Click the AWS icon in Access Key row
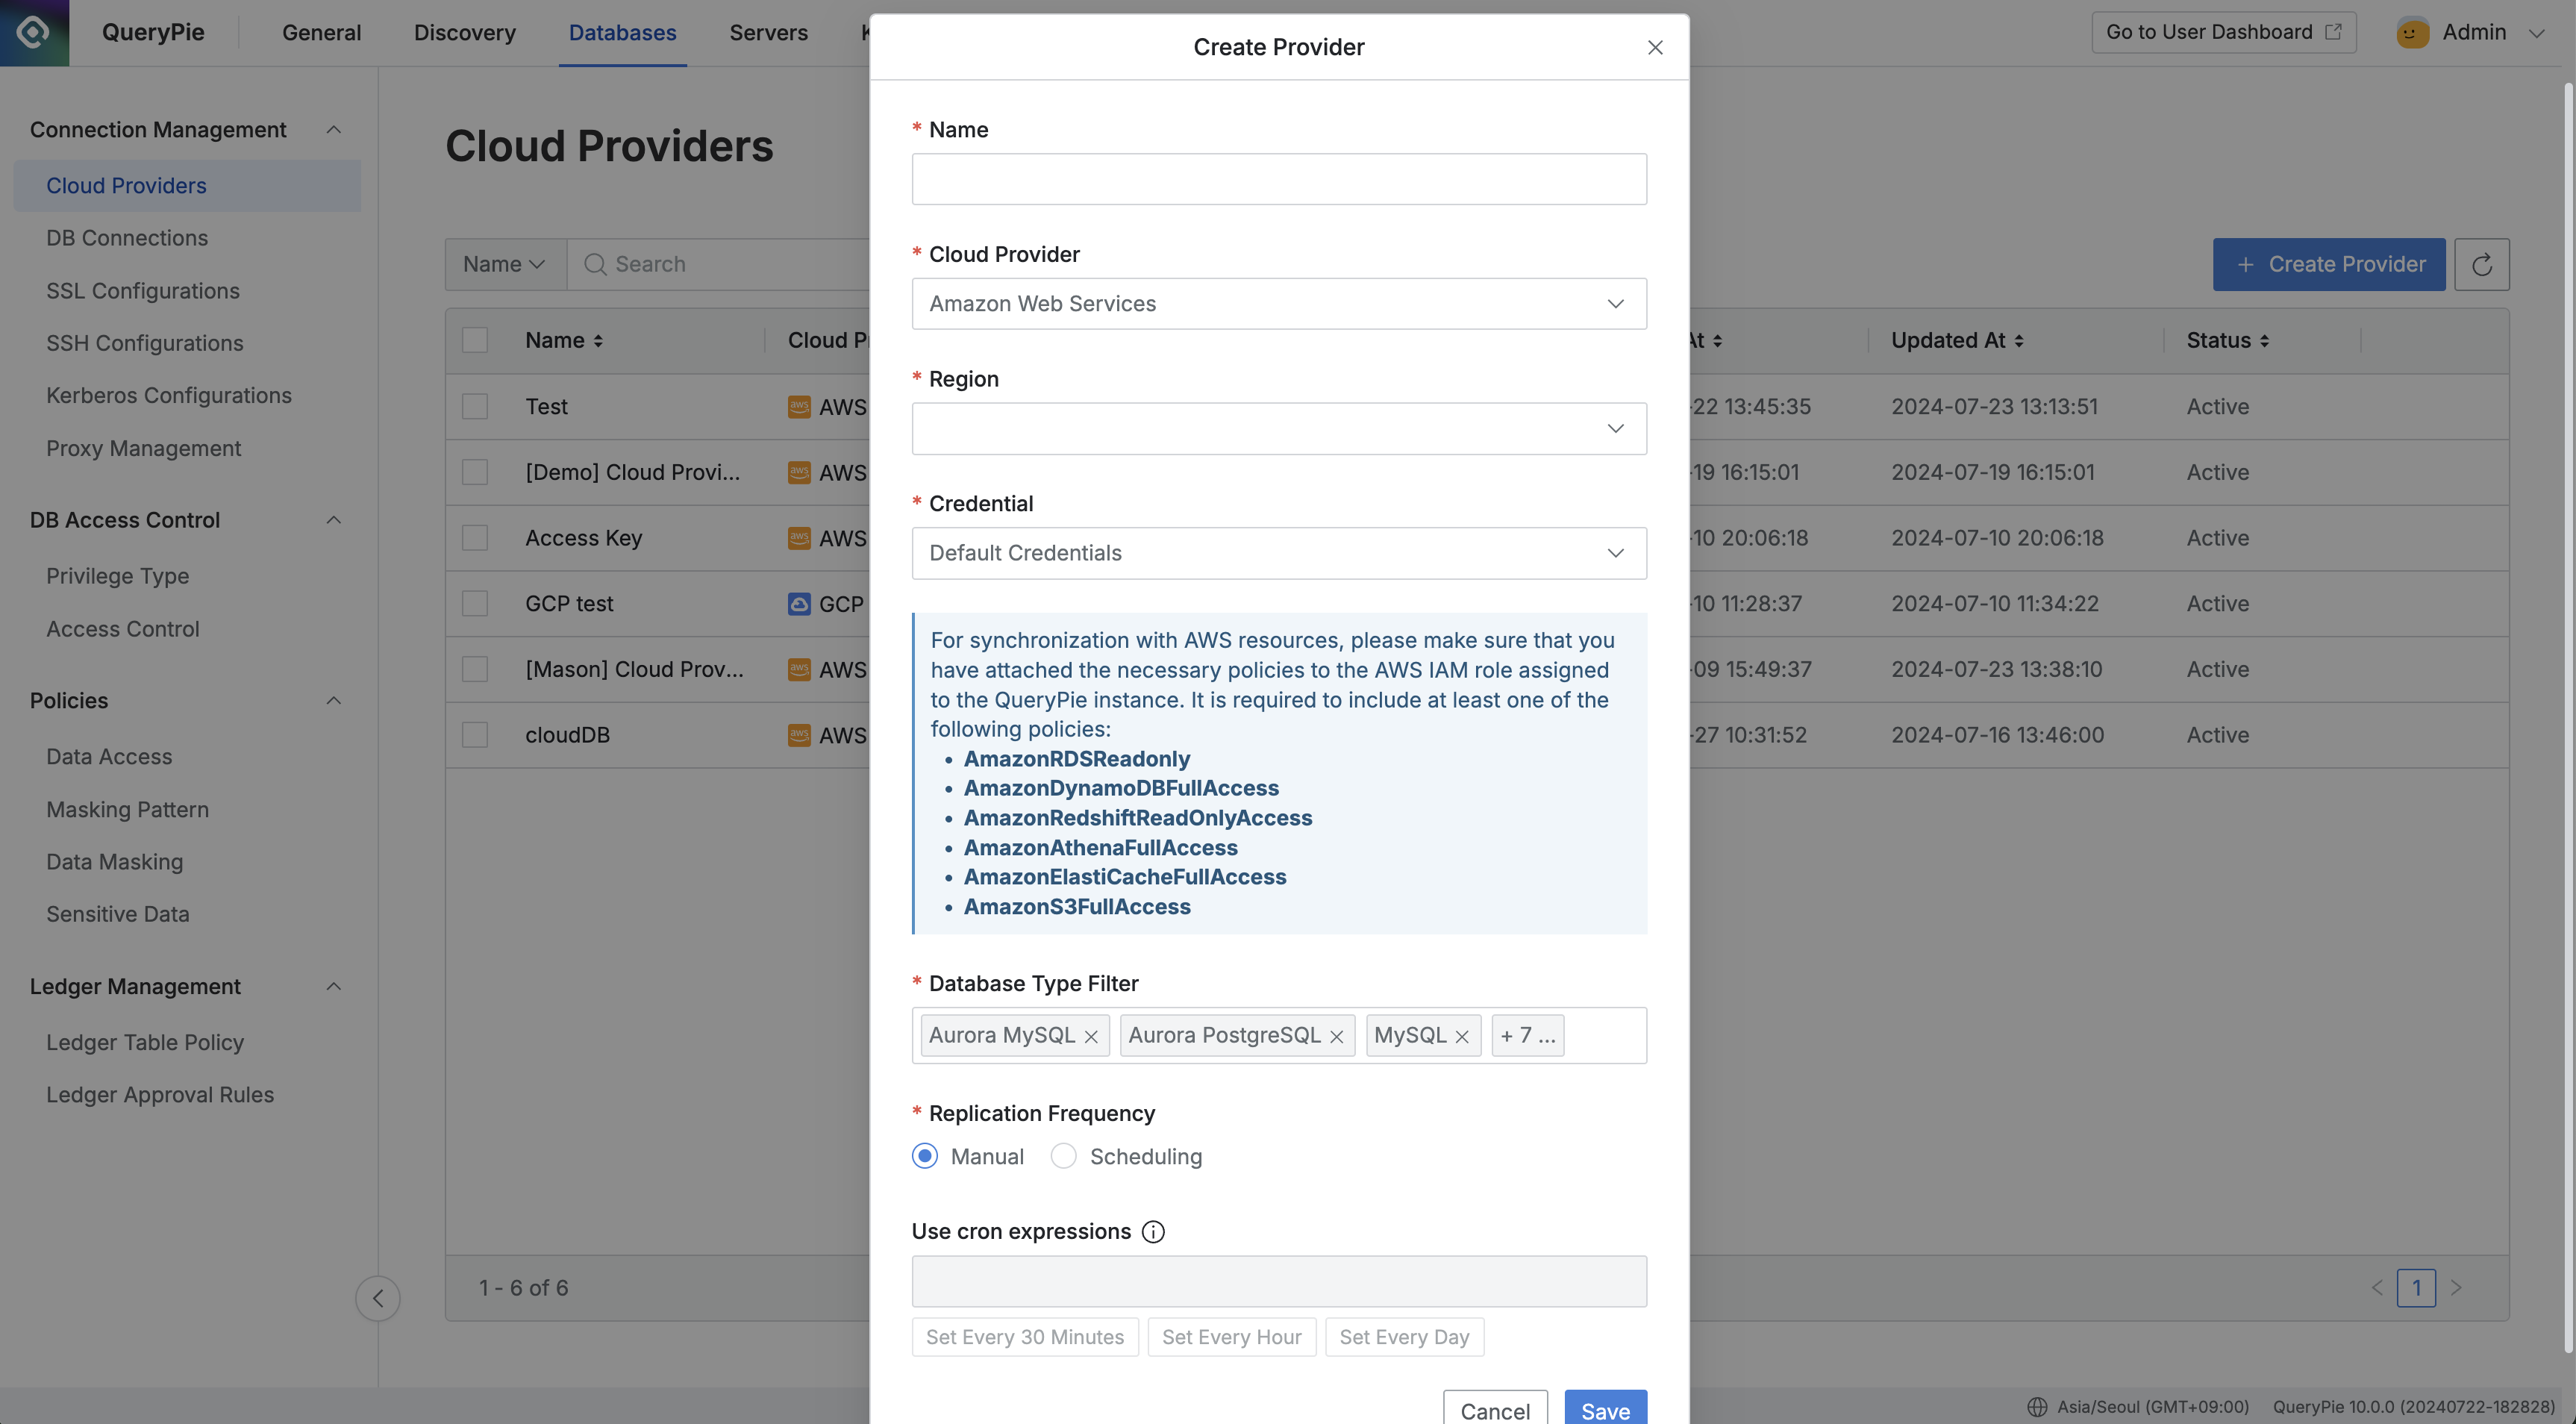The width and height of the screenshot is (2576, 1424). (799, 538)
